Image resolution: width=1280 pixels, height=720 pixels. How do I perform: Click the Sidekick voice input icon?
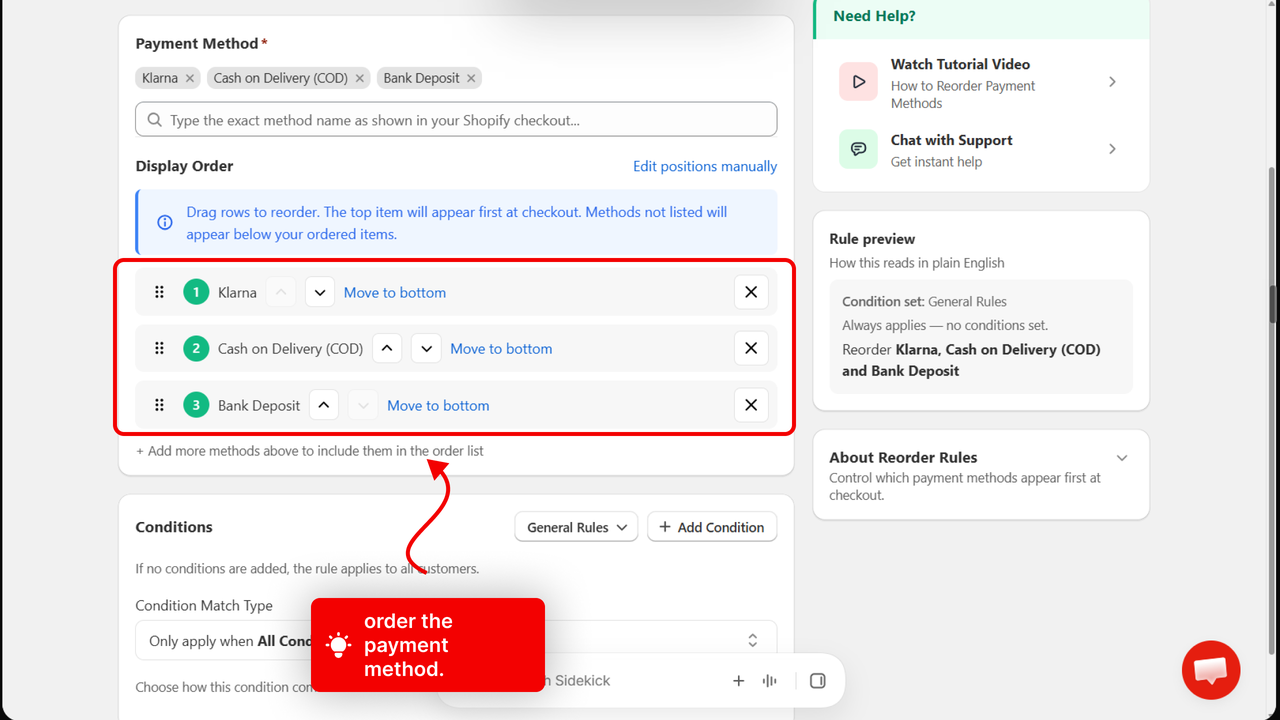pos(770,681)
